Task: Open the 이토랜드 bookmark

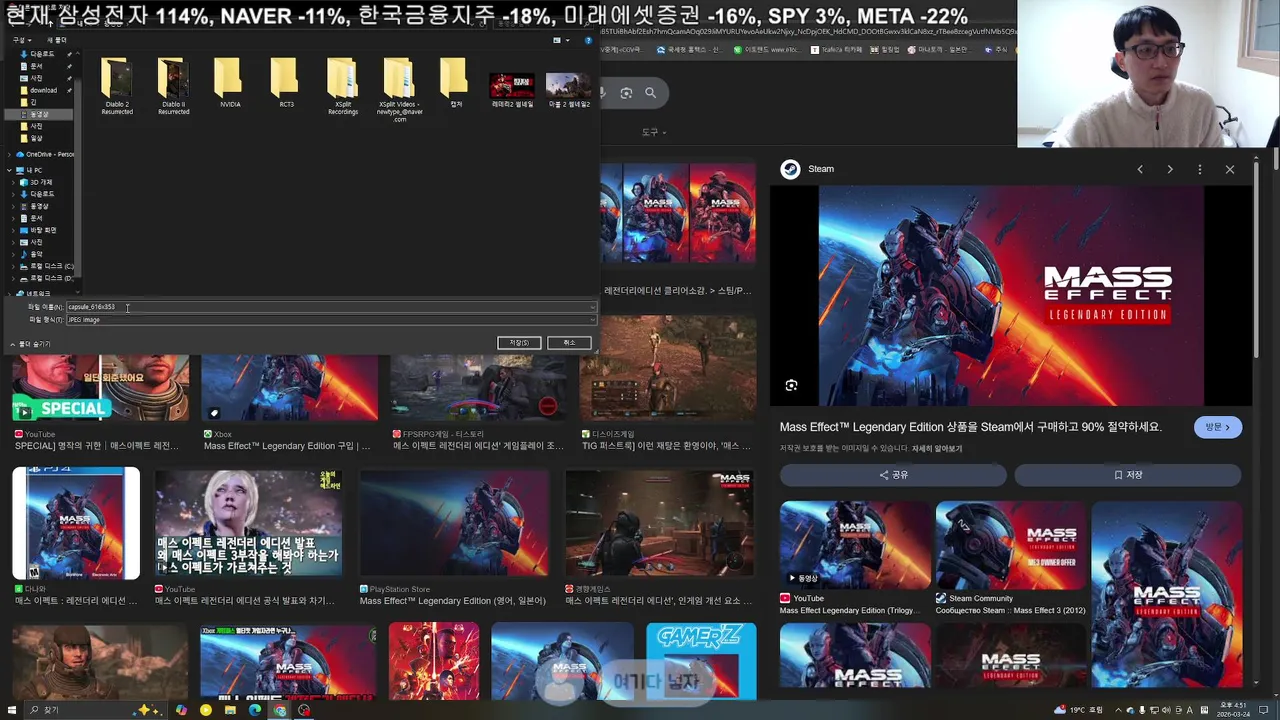Action: tap(767, 49)
